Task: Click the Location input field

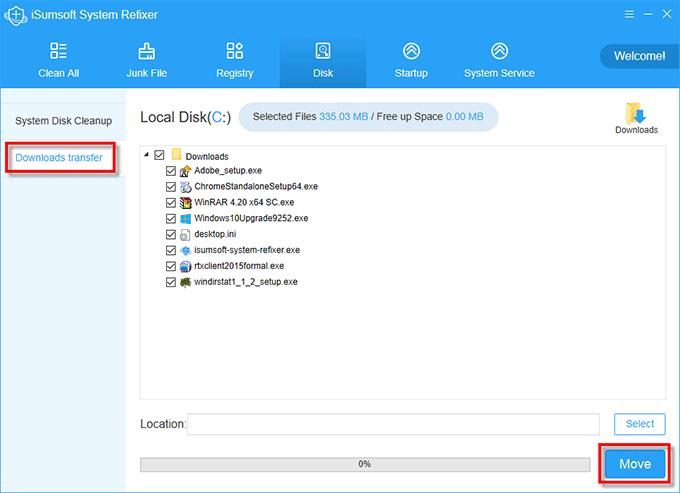Action: click(x=393, y=424)
